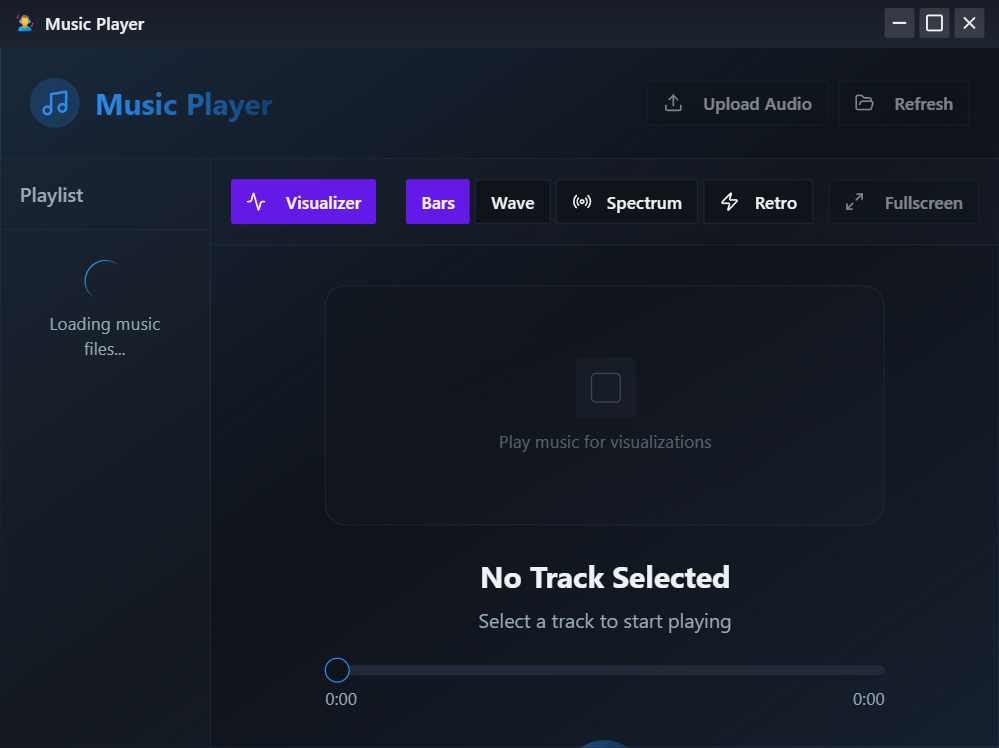Click the seek slider handle
Image resolution: width=999 pixels, height=748 pixels.
point(337,670)
